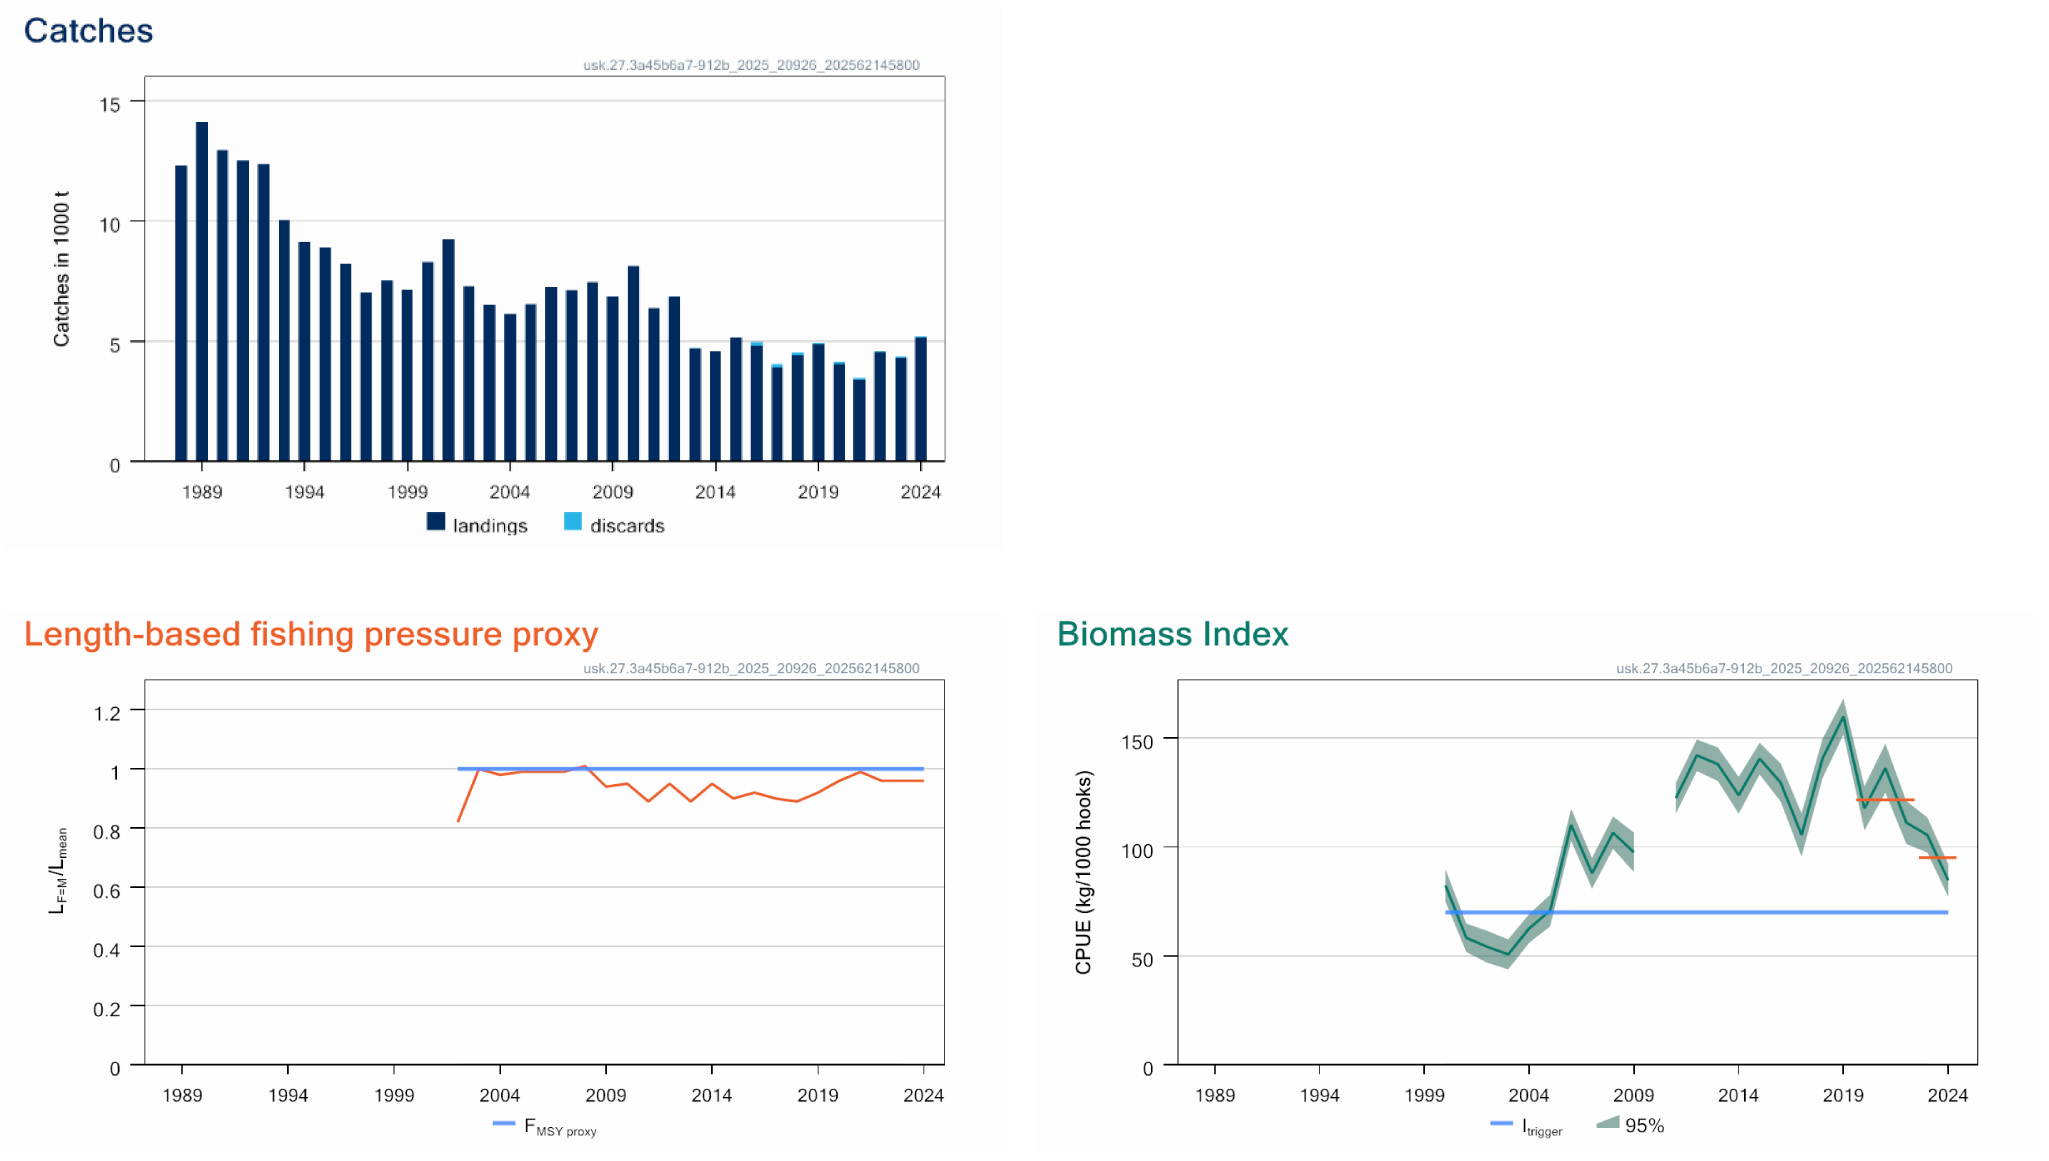Click the discards legend light blue swatch
Viewport: 2049px width, 1161px height.
(573, 521)
